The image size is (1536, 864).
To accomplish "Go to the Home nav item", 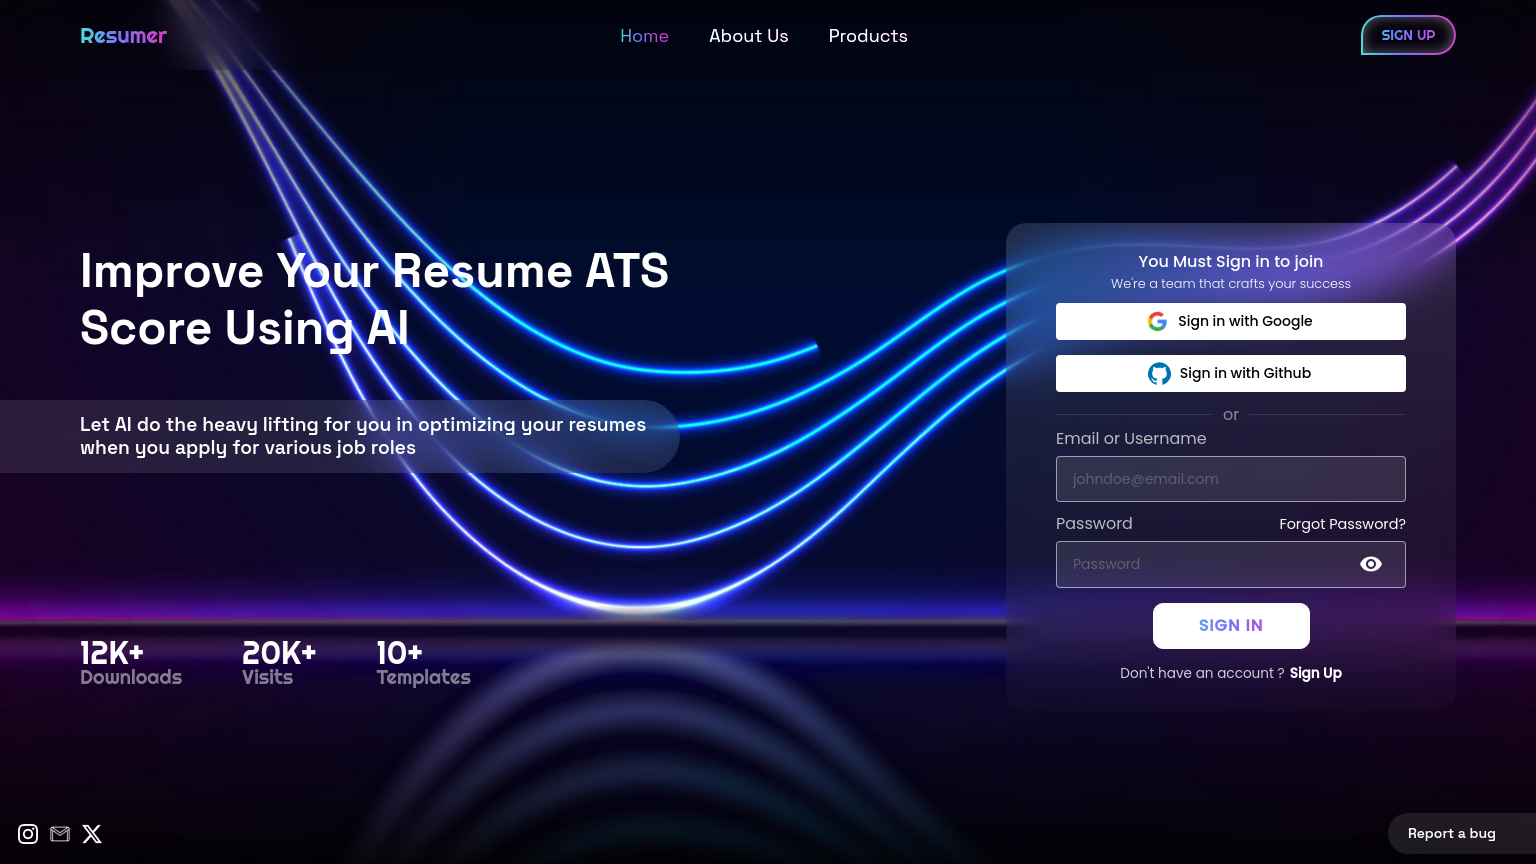I will click(x=644, y=36).
